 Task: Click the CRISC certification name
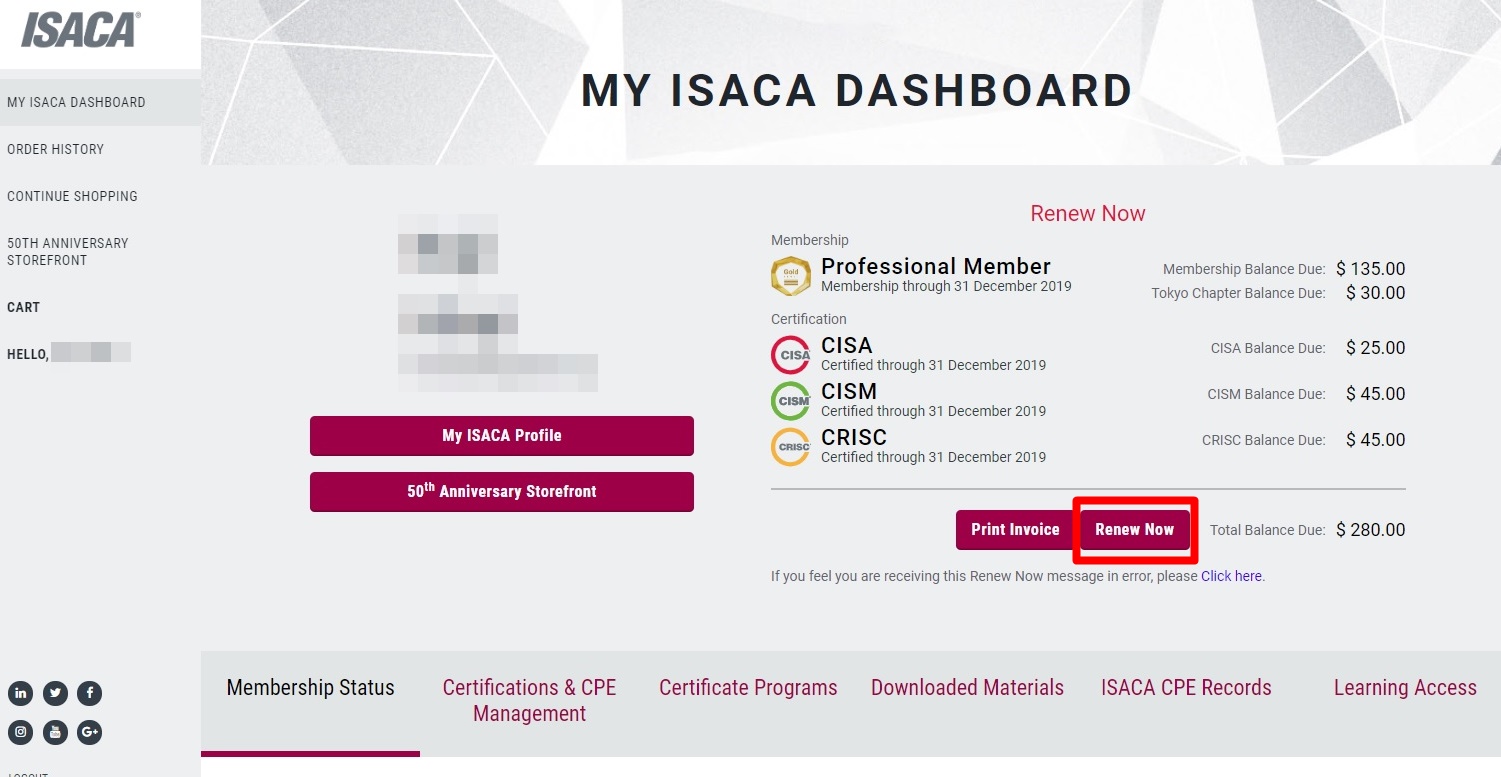click(x=854, y=437)
